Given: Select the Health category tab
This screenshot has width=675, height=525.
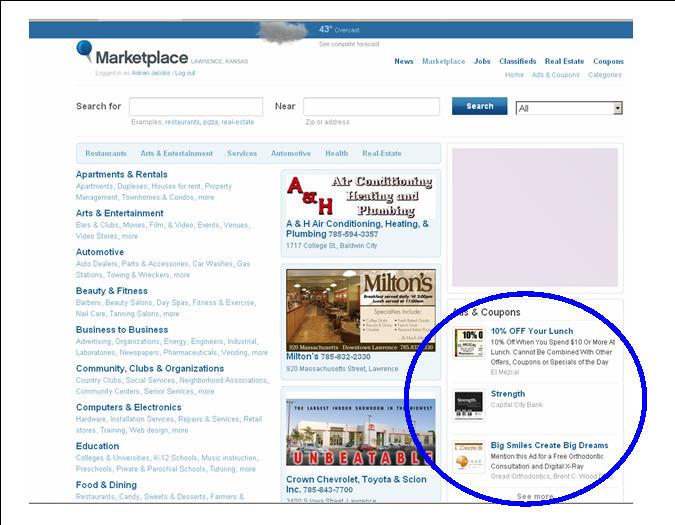Looking at the screenshot, I should coord(337,153).
